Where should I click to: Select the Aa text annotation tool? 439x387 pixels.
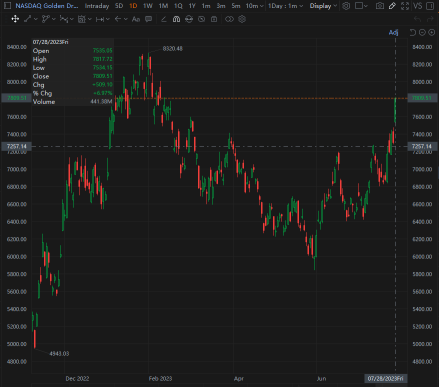pos(136,19)
